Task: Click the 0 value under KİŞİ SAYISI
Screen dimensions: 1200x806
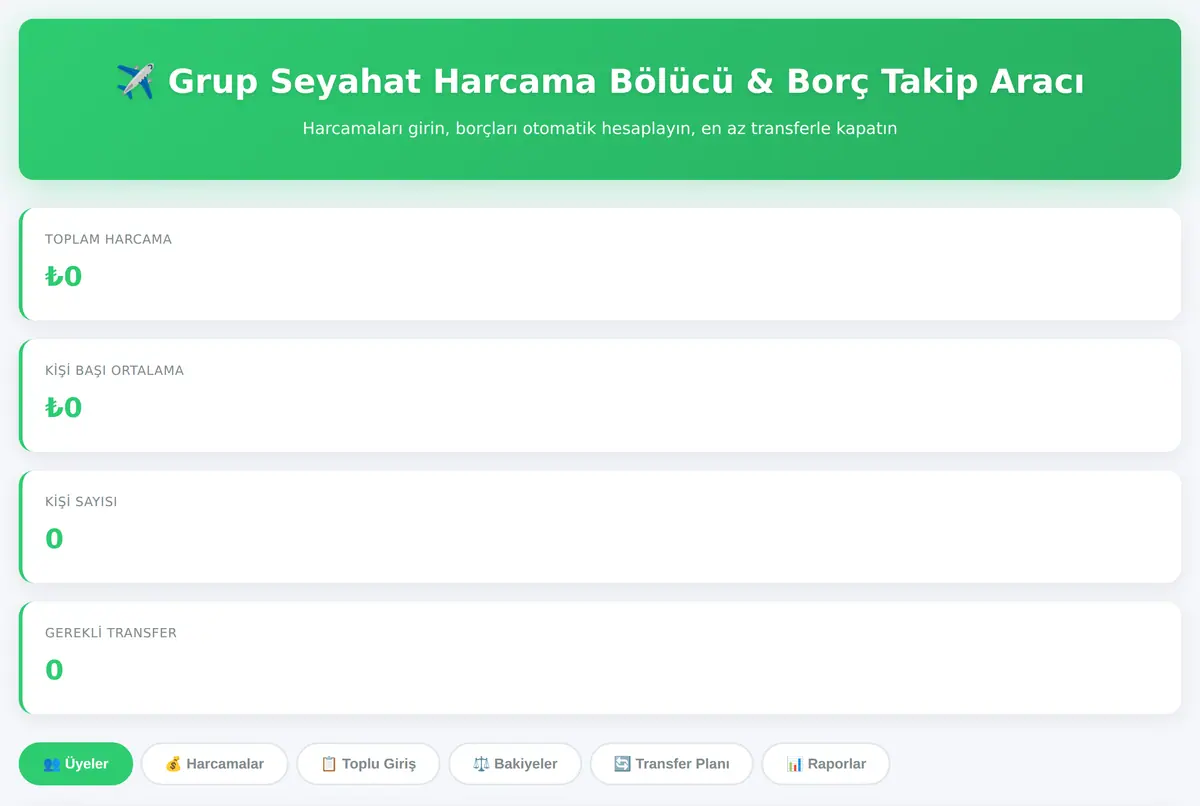Action: click(54, 539)
